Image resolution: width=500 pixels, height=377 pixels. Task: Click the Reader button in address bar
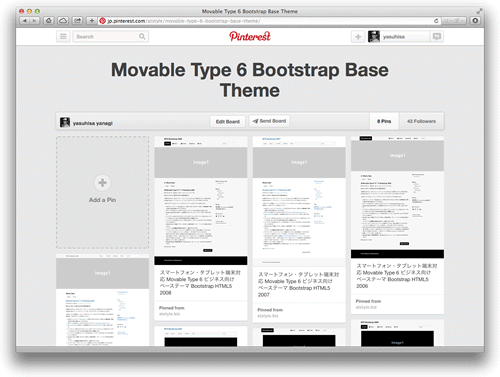click(x=454, y=21)
